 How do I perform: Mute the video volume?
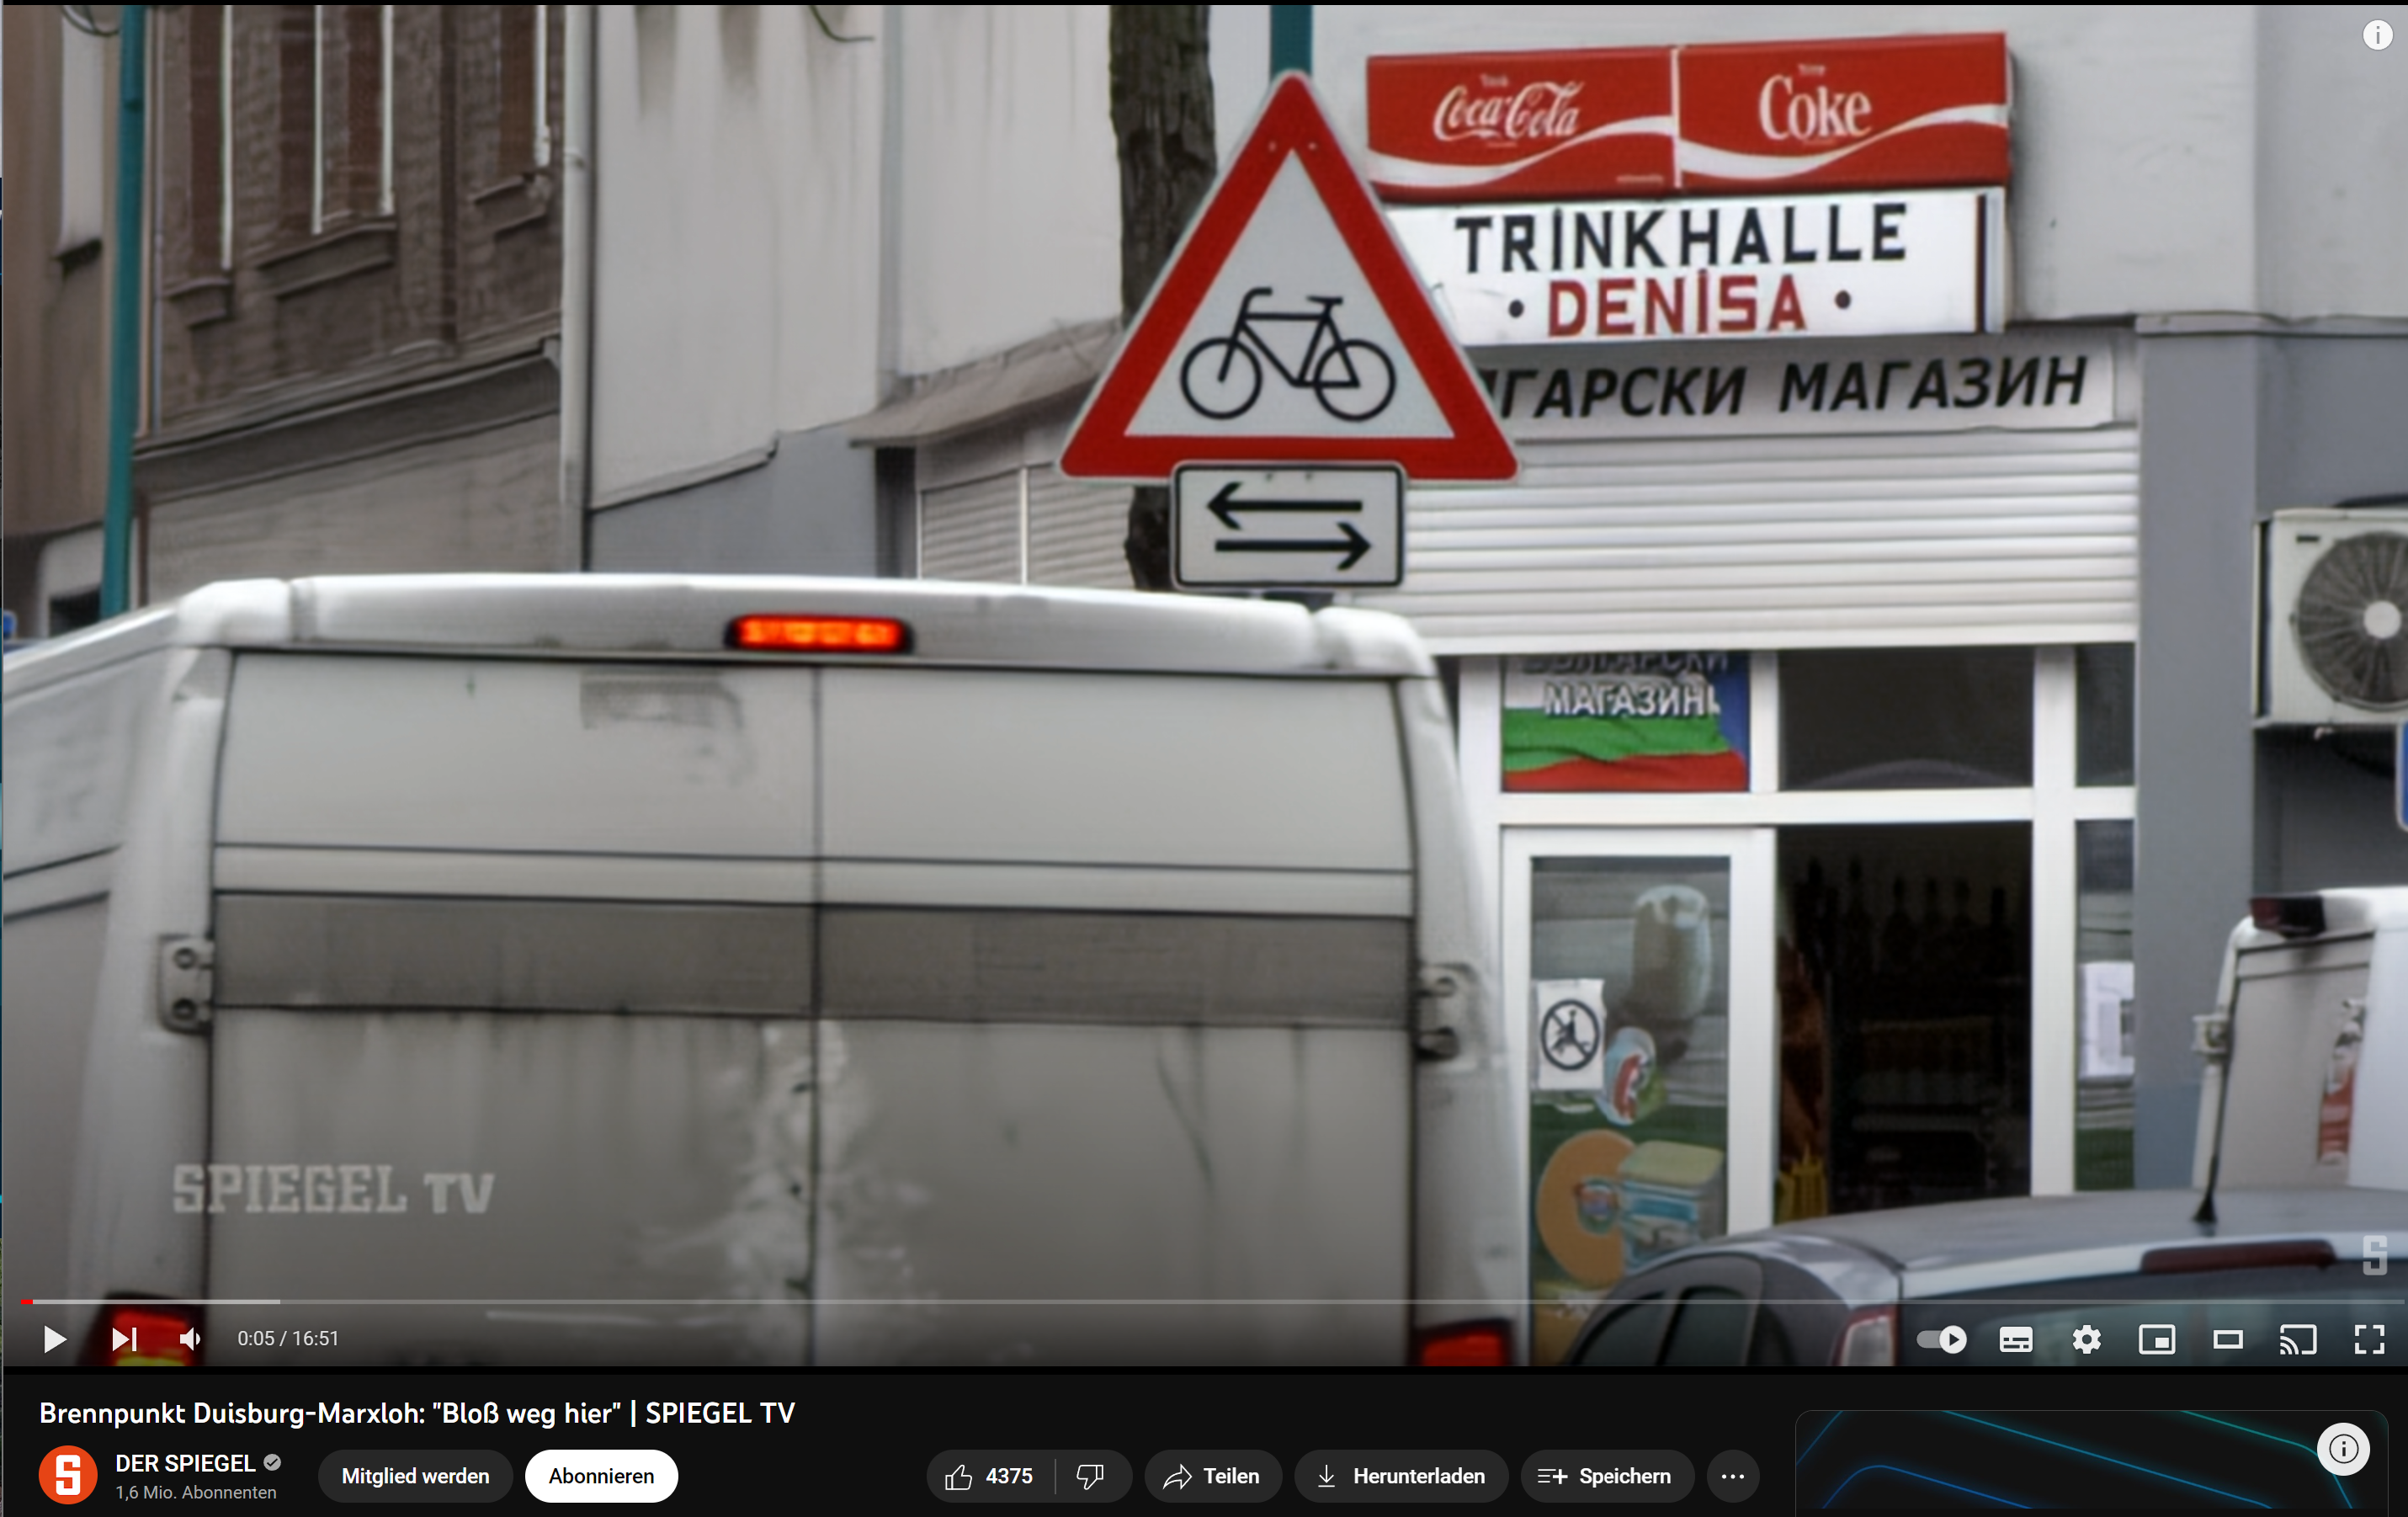190,1338
